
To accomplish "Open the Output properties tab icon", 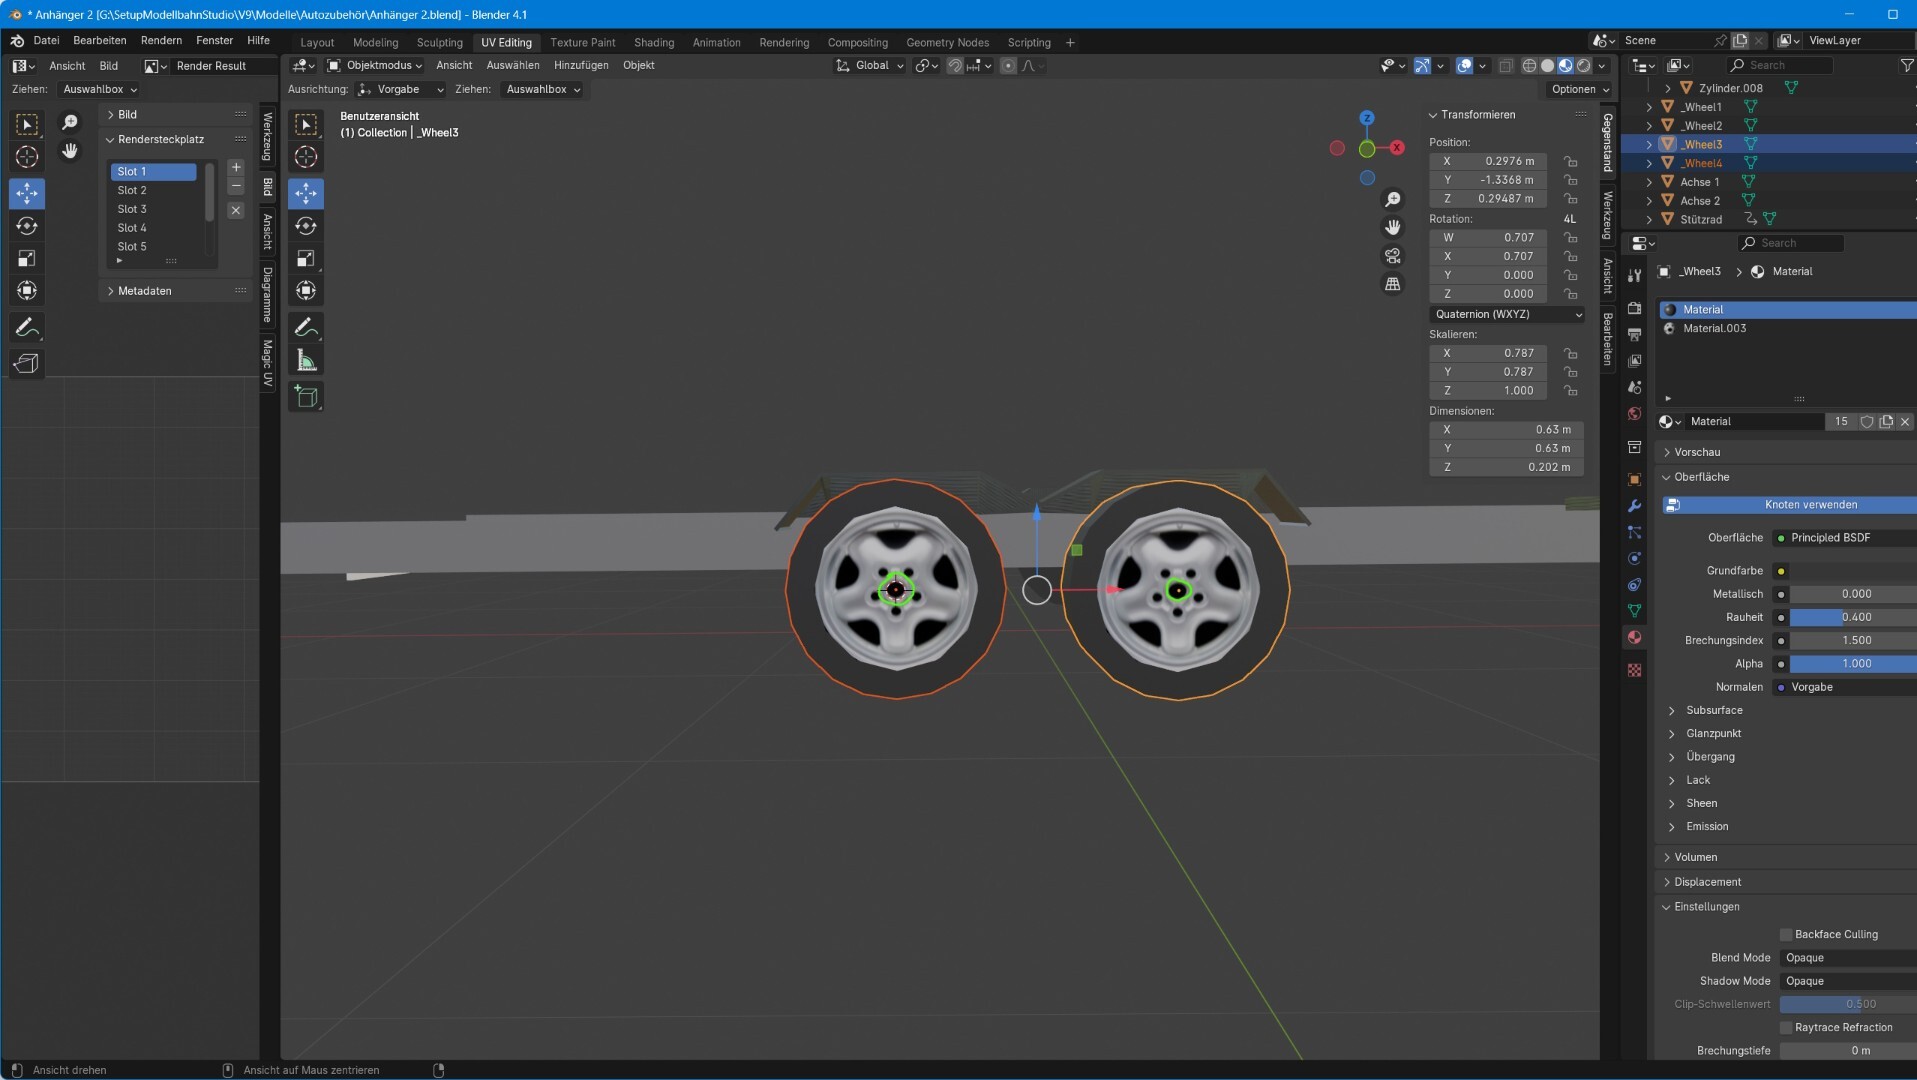I will [1634, 334].
